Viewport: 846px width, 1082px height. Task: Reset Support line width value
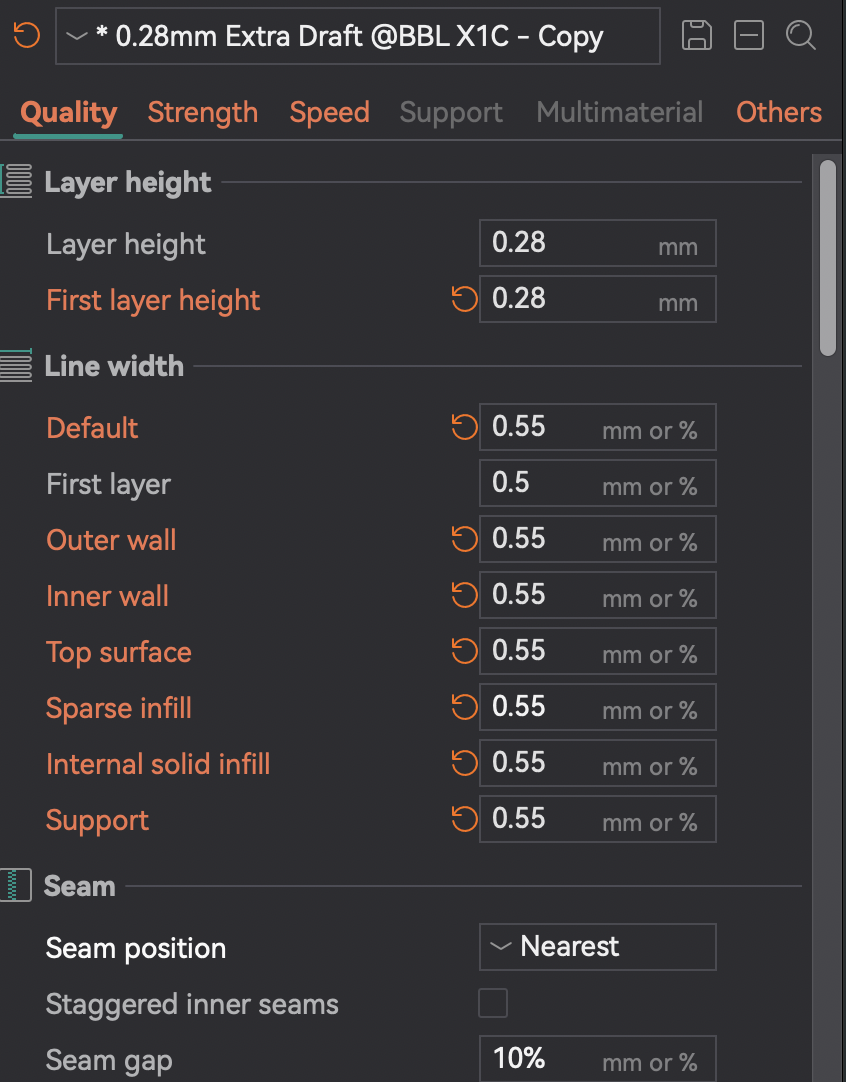pyautogui.click(x=464, y=820)
